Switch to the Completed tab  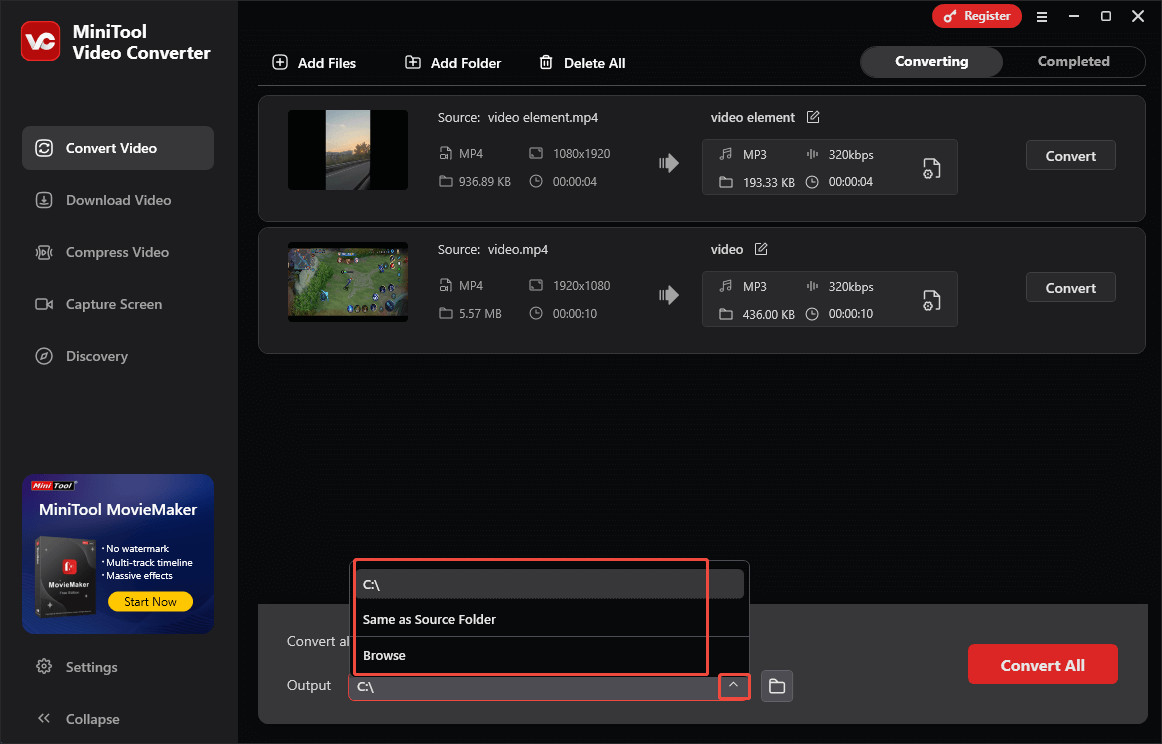click(x=1073, y=62)
